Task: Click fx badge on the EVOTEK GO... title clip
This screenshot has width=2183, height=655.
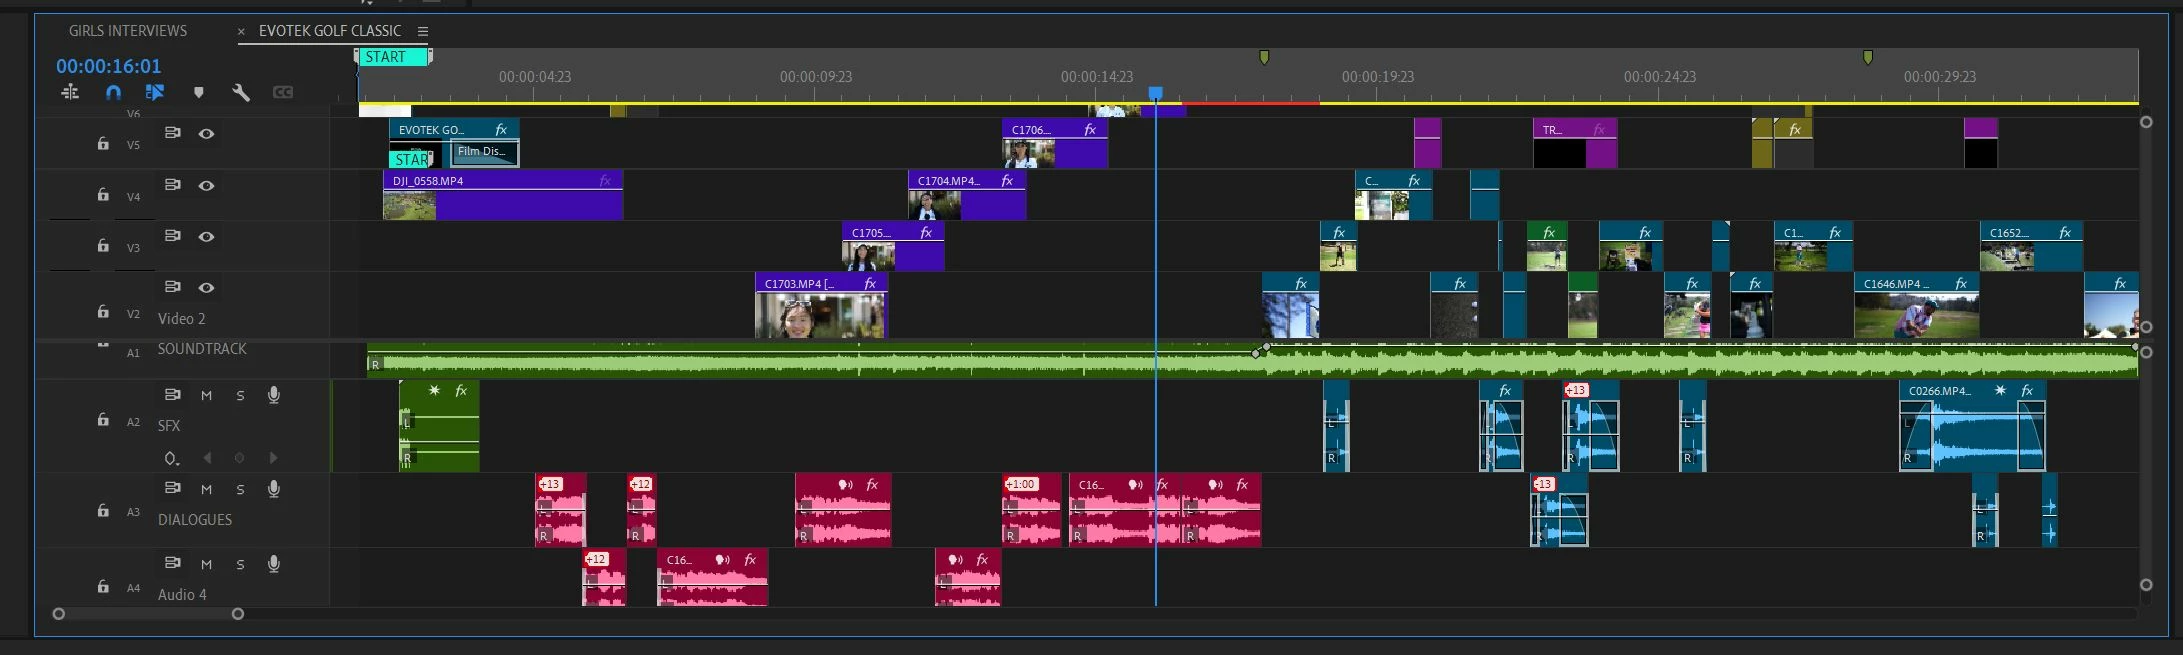Action: click(501, 130)
